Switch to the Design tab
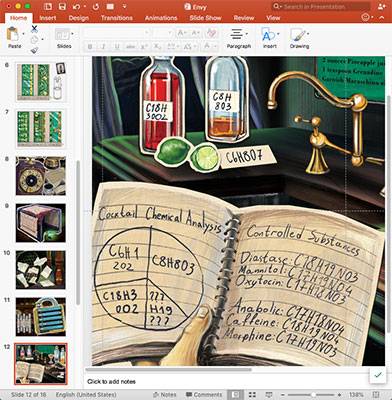This screenshot has height=400, width=392. click(x=79, y=18)
